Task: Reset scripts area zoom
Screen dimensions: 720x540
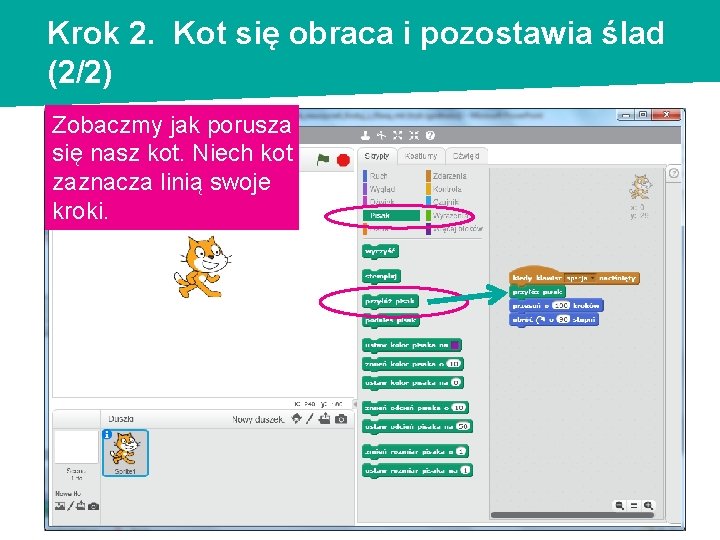Action: tap(634, 506)
